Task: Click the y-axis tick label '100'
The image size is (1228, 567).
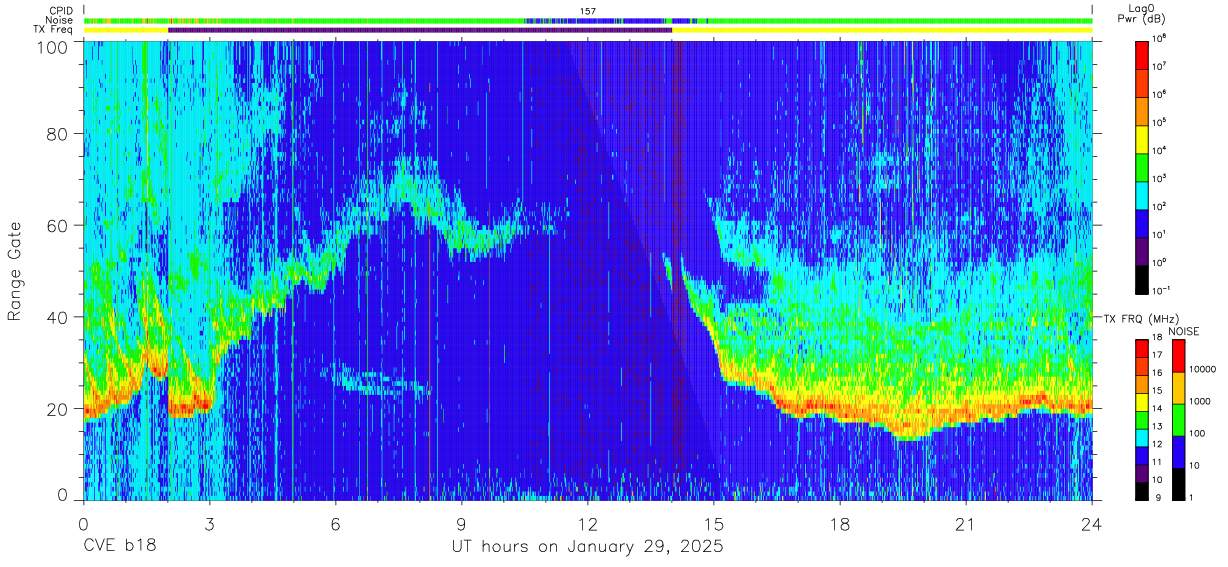Action: [52, 46]
